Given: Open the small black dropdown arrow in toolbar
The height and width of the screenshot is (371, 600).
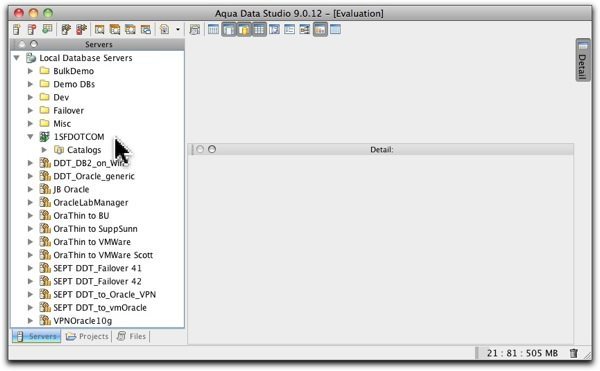Looking at the screenshot, I should [x=178, y=29].
